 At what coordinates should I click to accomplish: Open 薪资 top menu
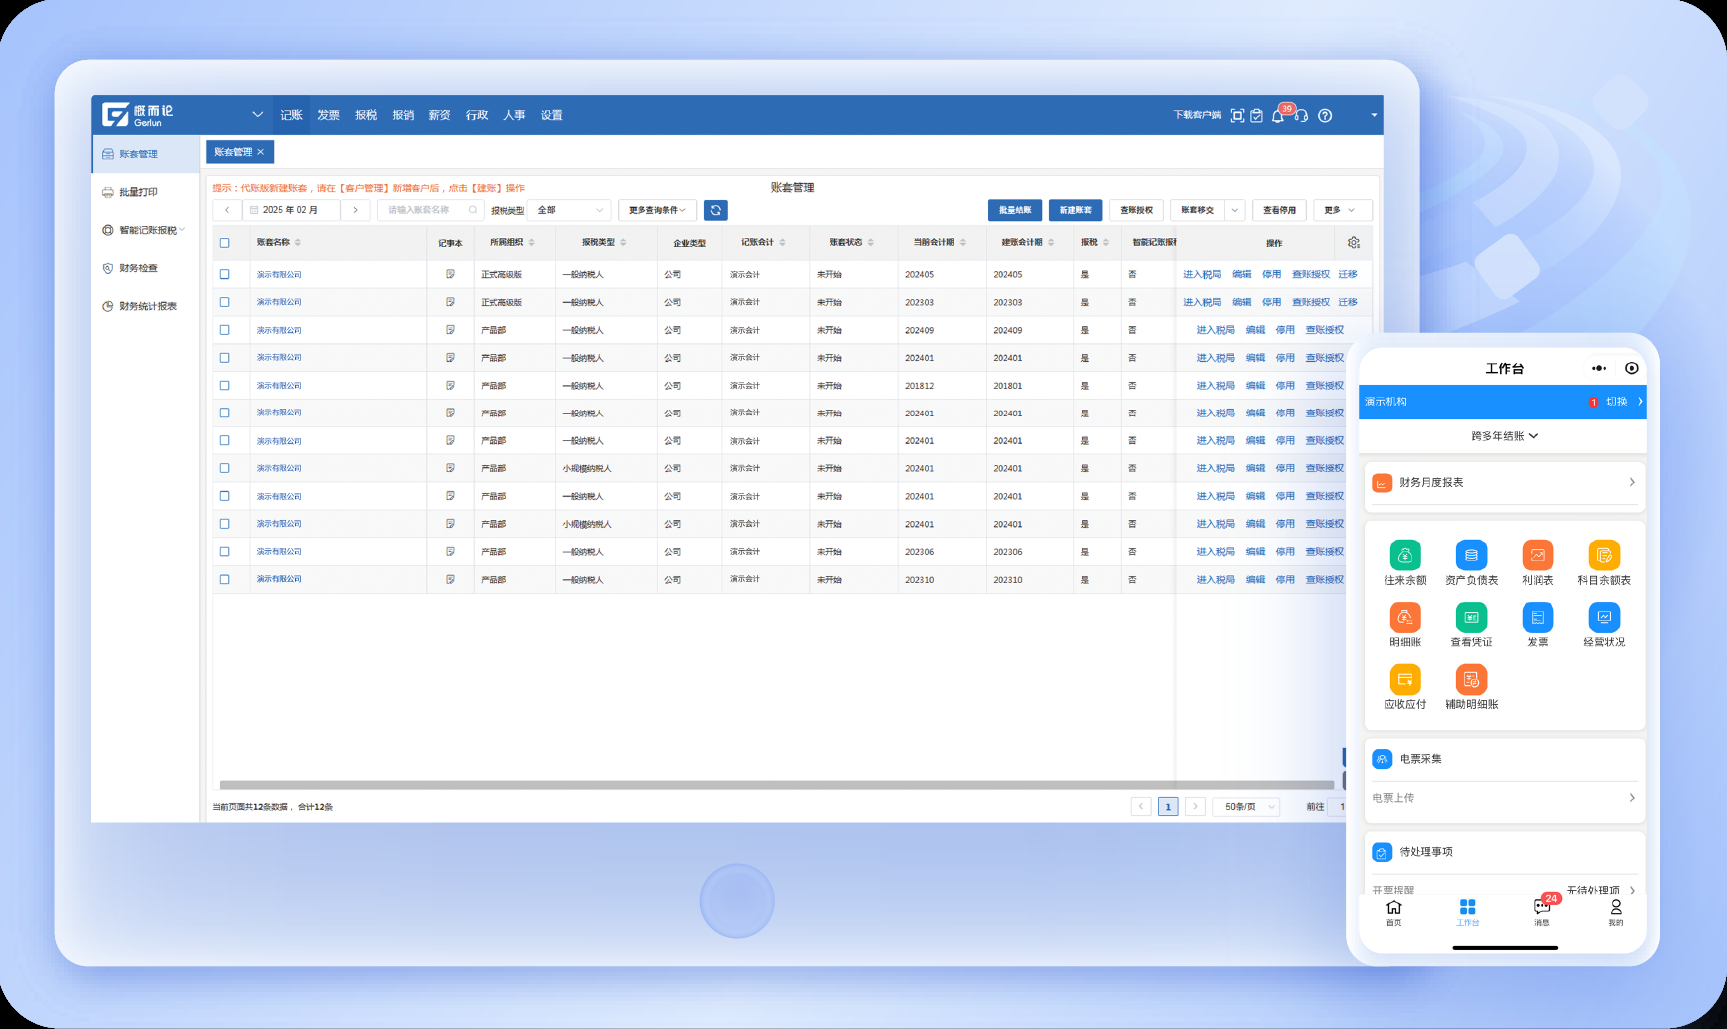point(440,116)
